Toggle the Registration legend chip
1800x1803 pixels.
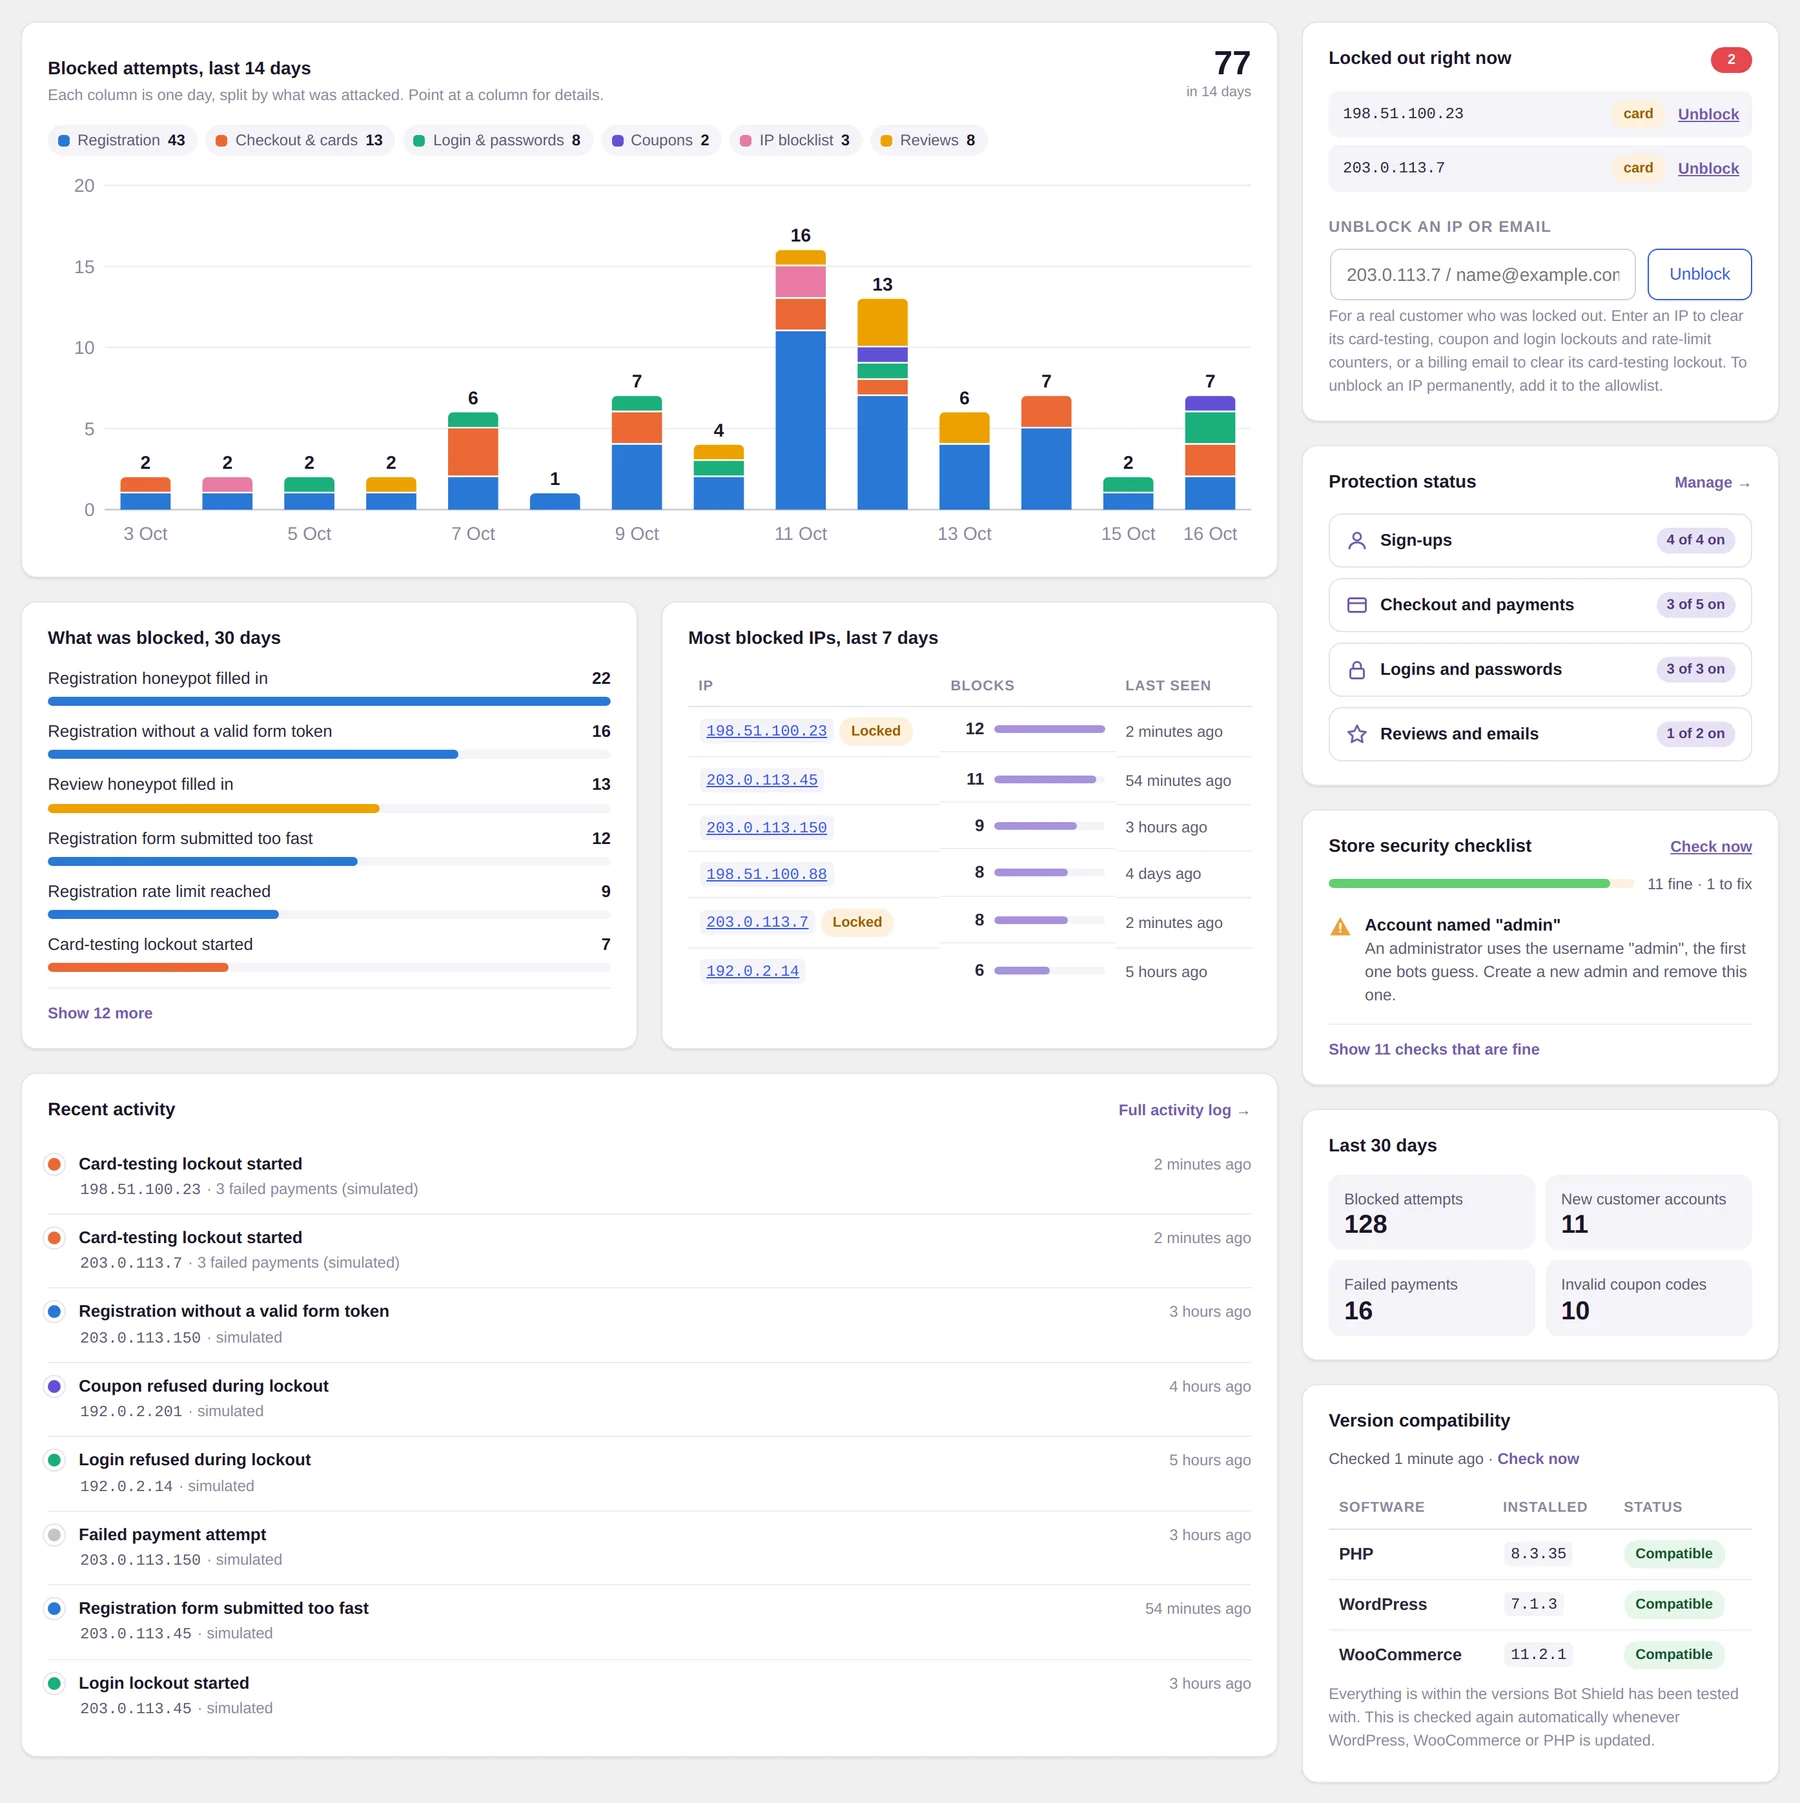click(x=122, y=141)
